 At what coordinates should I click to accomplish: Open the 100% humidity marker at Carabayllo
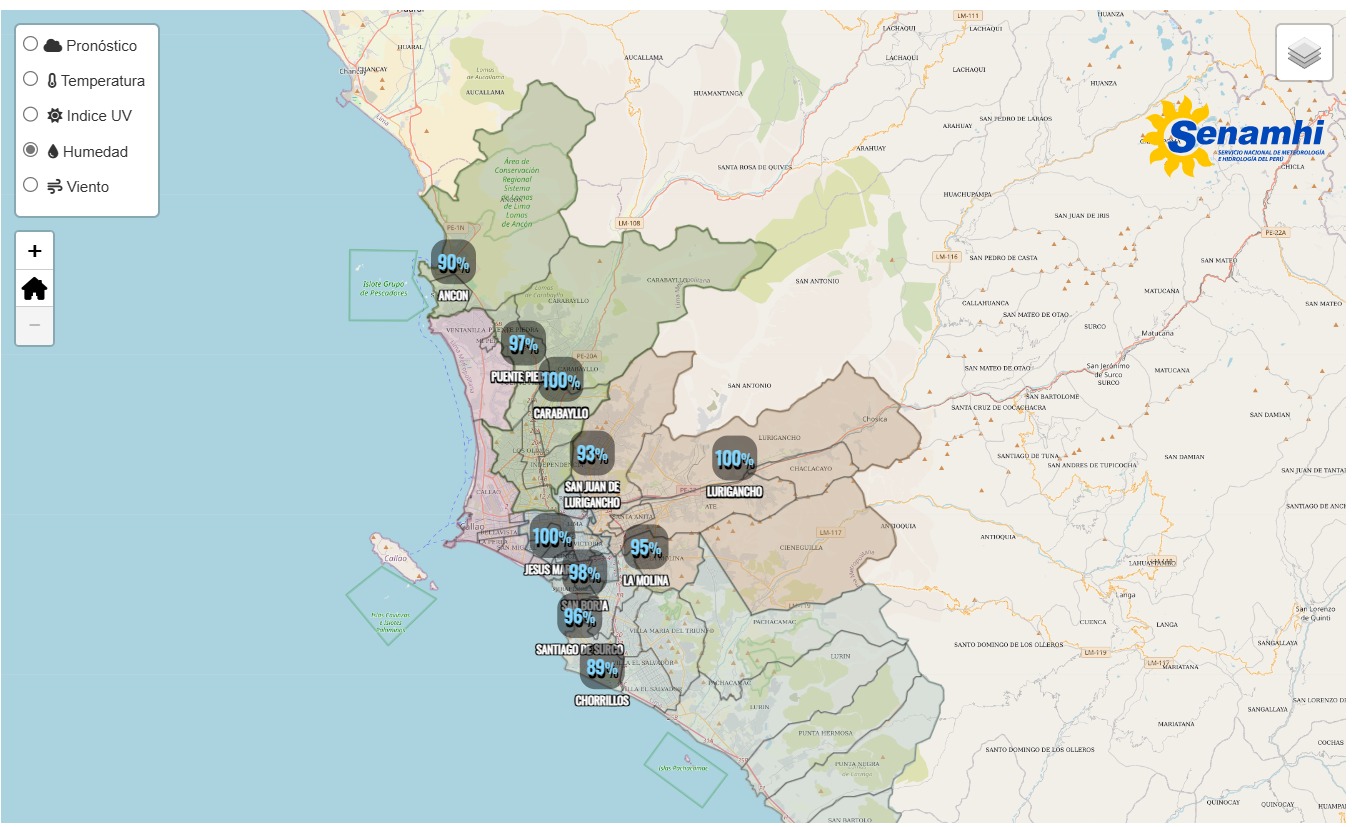pyautogui.click(x=561, y=380)
